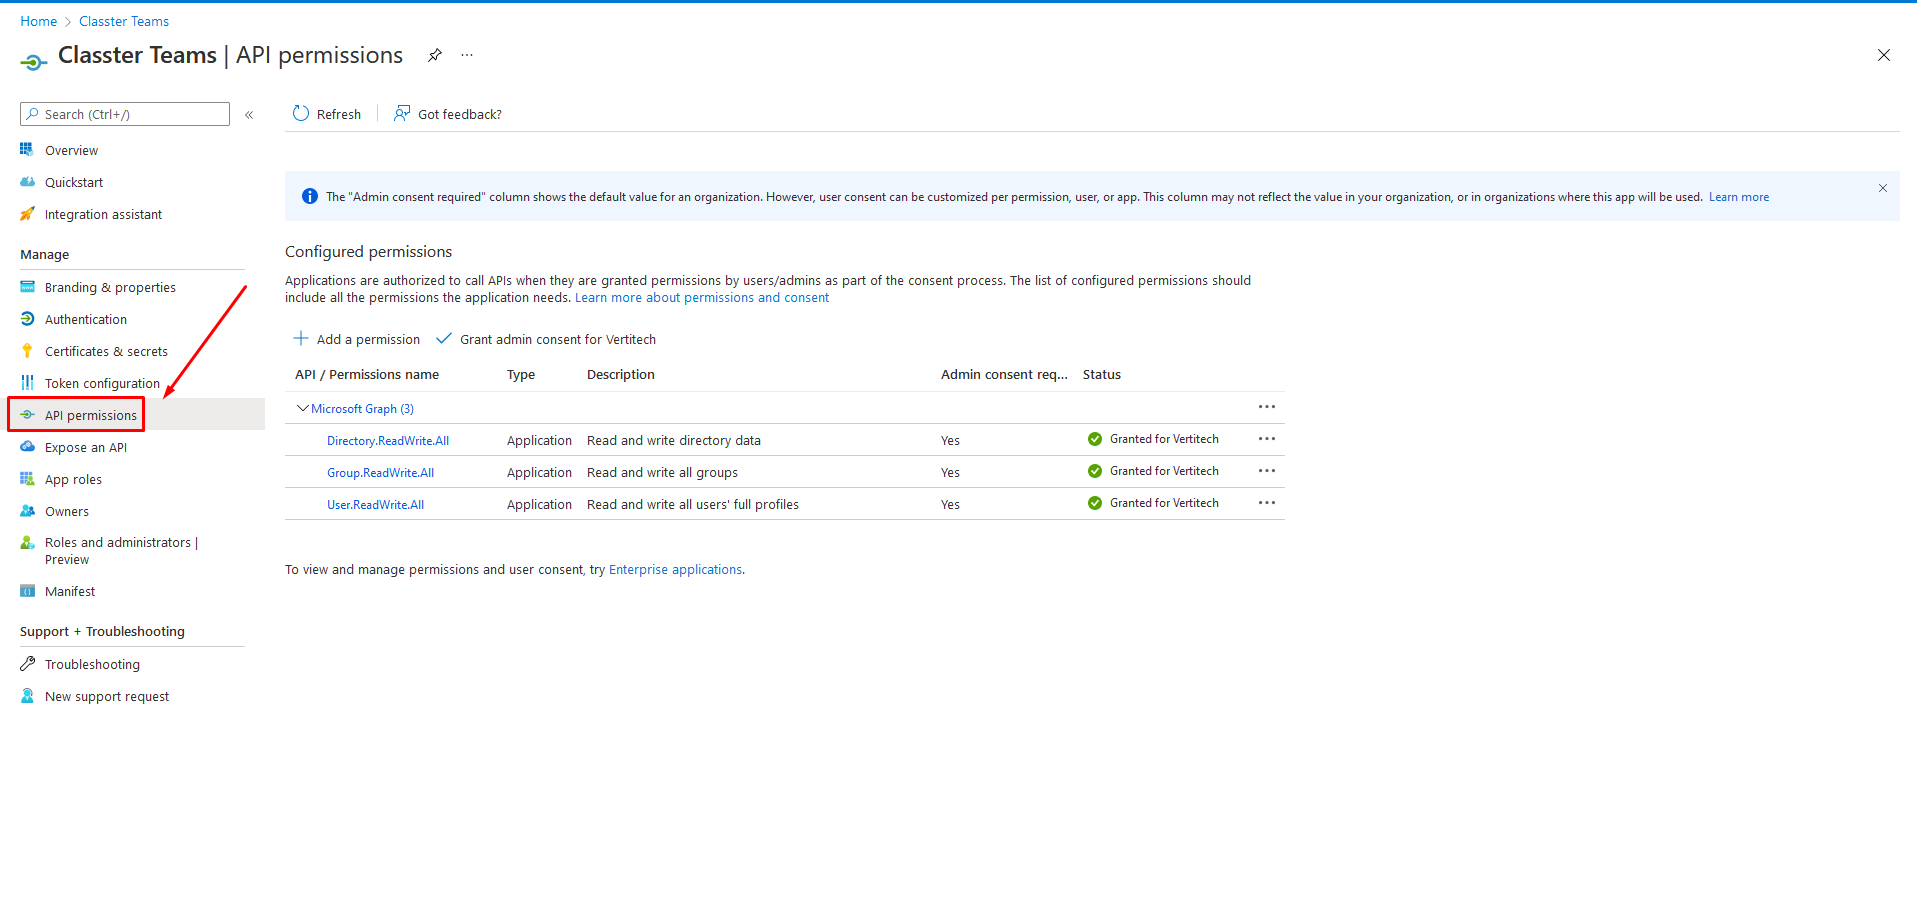Click Granted status for Directory.ReadWrite.All
The width and height of the screenshot is (1917, 912).
click(x=1153, y=439)
